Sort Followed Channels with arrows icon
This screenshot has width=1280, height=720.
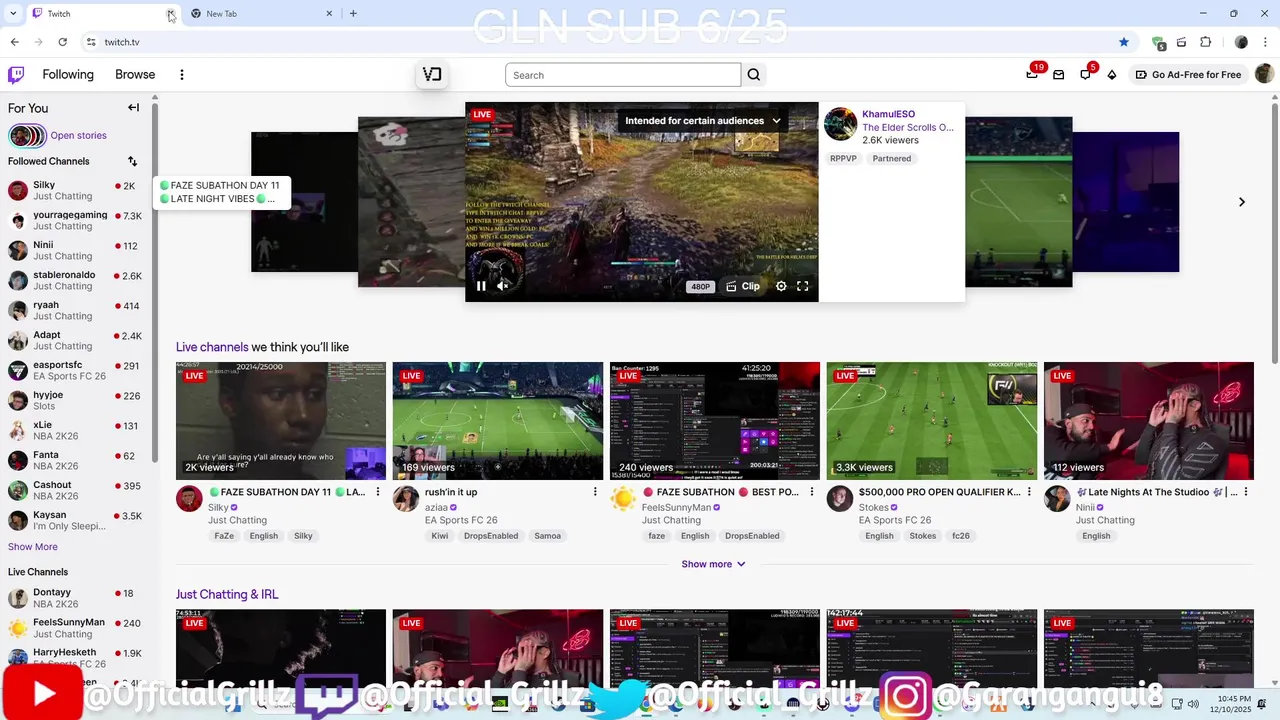(x=132, y=161)
